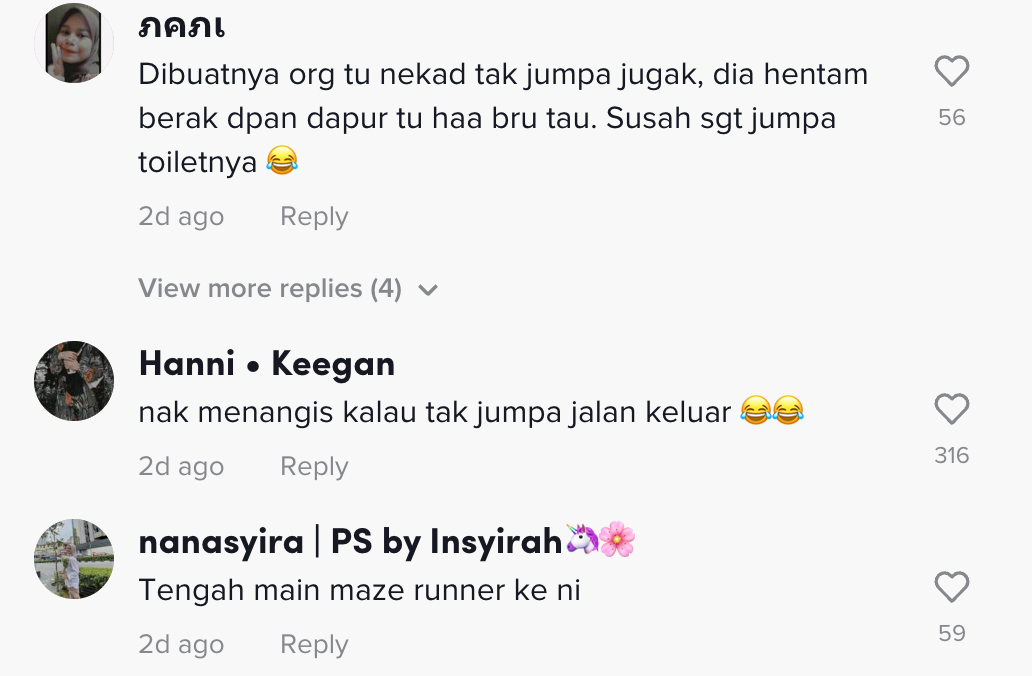Reply to the jalan keluar comment
Image resolution: width=1032 pixels, height=676 pixels.
click(314, 467)
